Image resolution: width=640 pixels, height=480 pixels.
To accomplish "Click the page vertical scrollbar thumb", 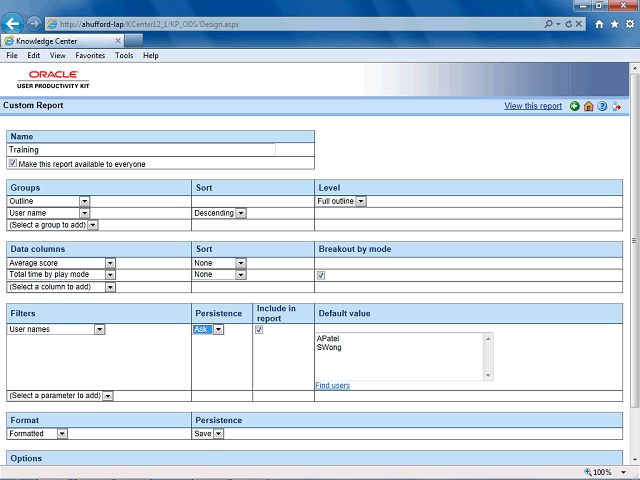I will [x=634, y=240].
